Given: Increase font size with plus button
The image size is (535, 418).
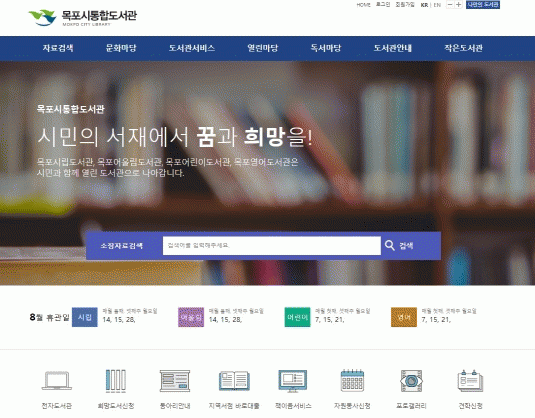Looking at the screenshot, I should pos(459,4).
